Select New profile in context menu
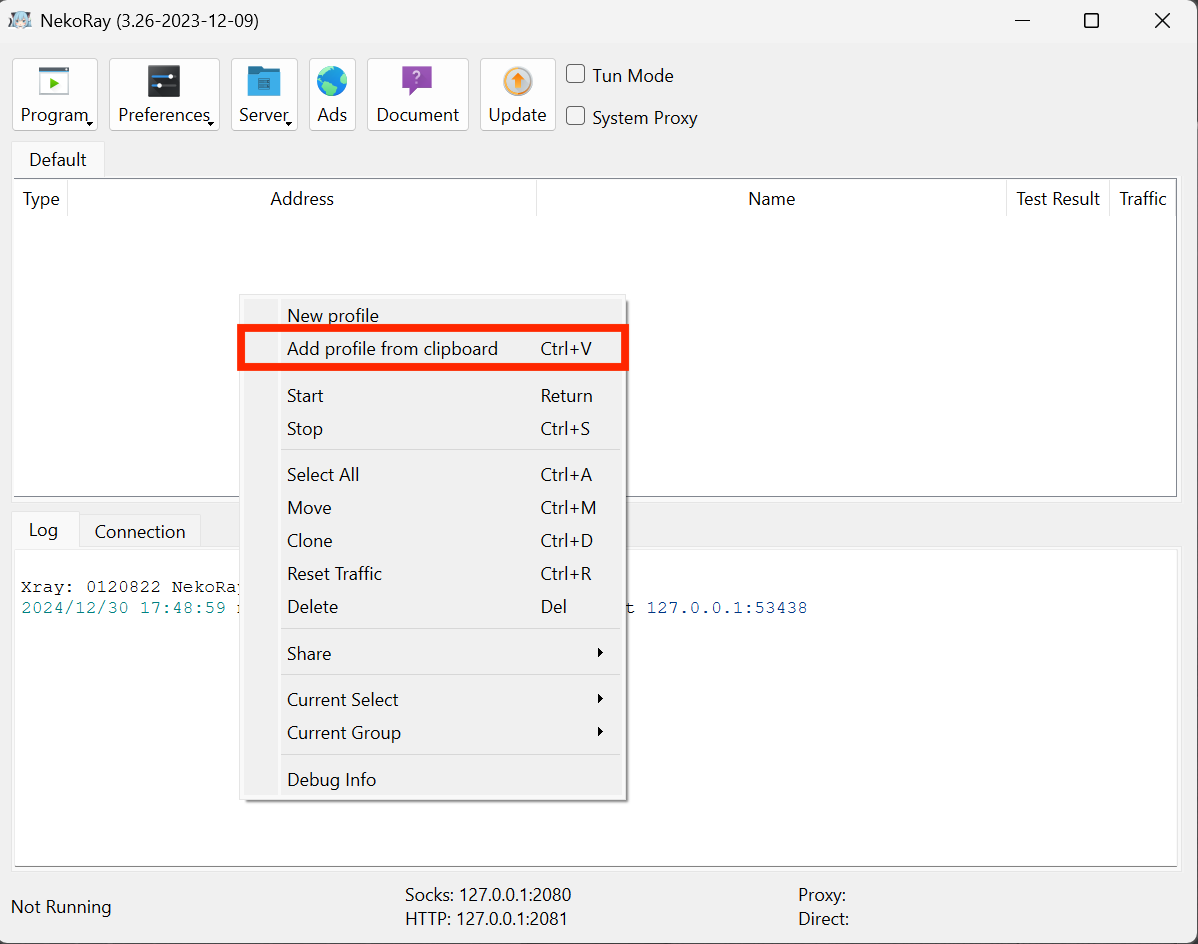 pyautogui.click(x=333, y=315)
